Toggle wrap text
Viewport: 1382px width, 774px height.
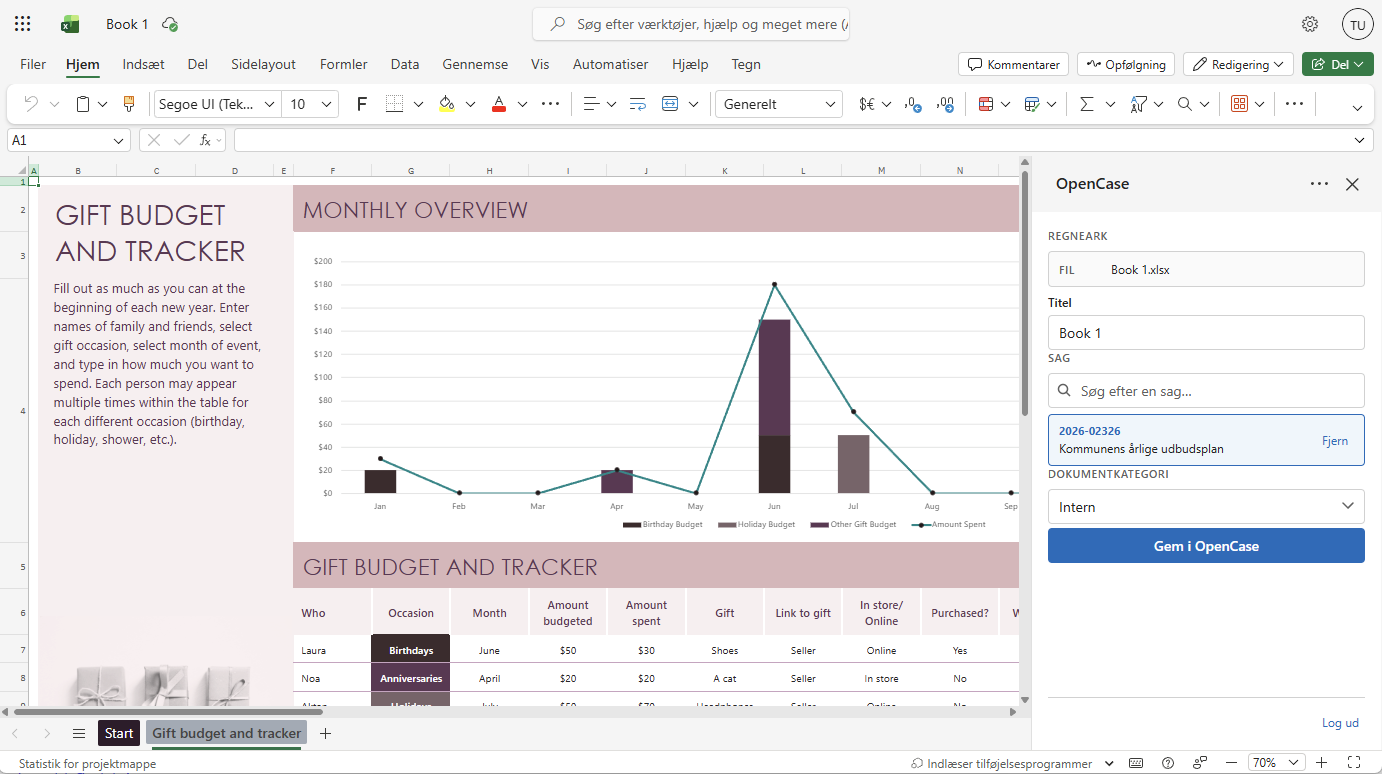point(638,104)
